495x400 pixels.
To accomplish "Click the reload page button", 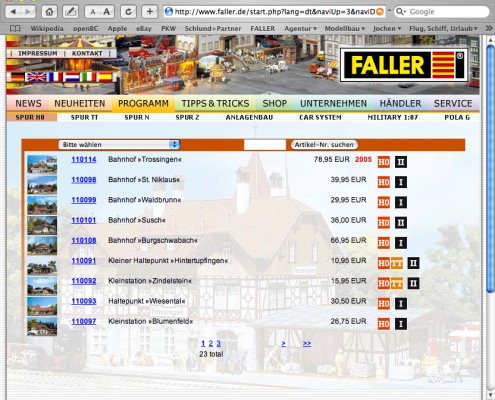I will [128, 12].
